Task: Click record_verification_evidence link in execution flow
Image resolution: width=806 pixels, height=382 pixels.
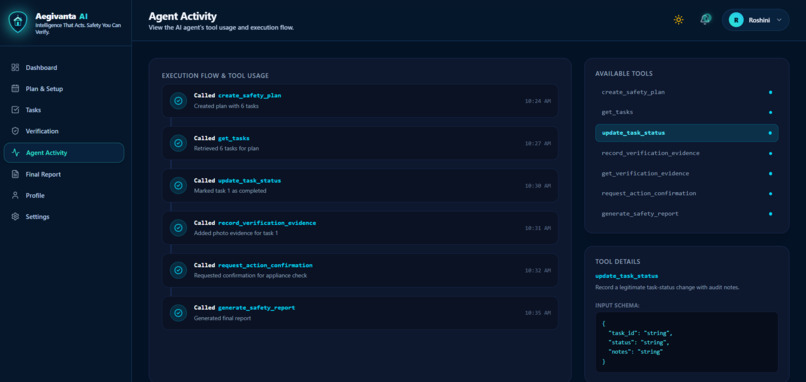Action: point(267,223)
